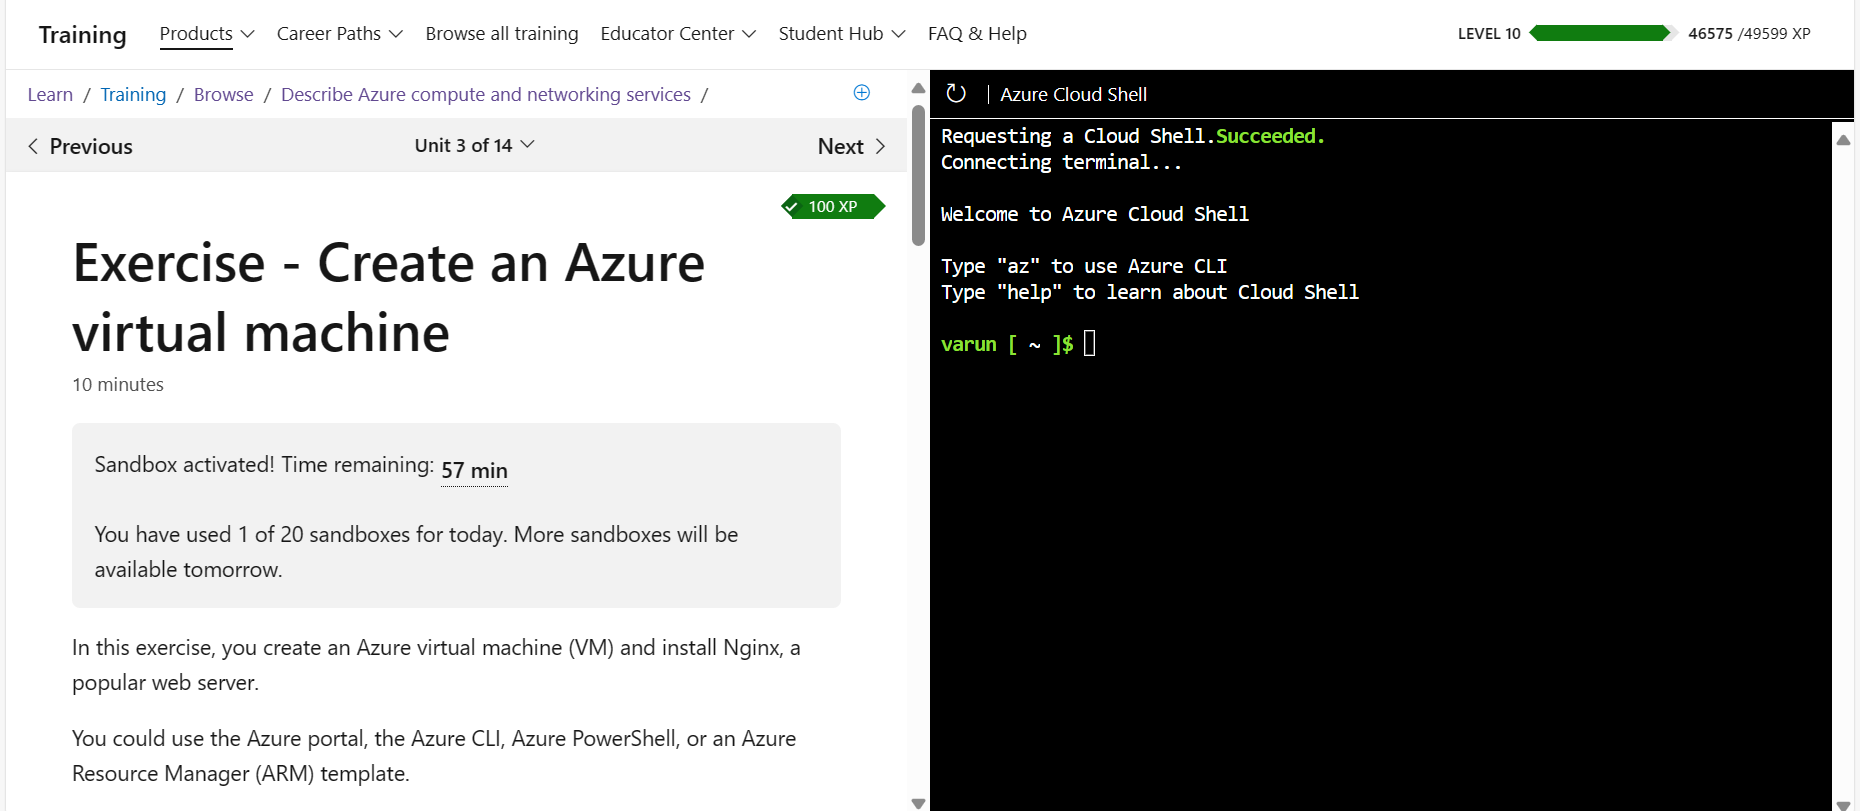Click the completion checkmark inside the XP badge
Viewport: 1860px width, 811px height.
792,207
